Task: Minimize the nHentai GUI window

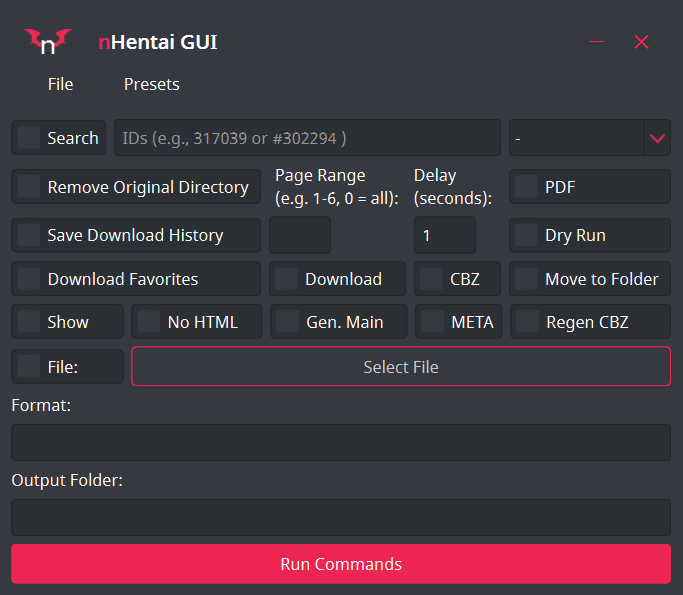Action: 596,42
